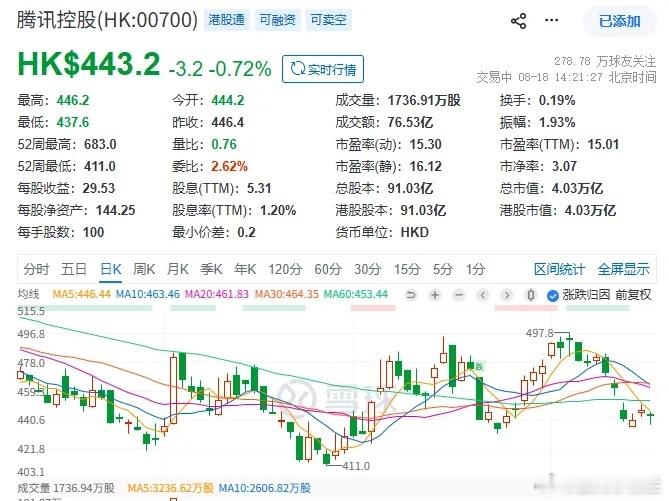Toggle the 涨跌归因 checkbox
The height and width of the screenshot is (501, 669).
pos(553,295)
